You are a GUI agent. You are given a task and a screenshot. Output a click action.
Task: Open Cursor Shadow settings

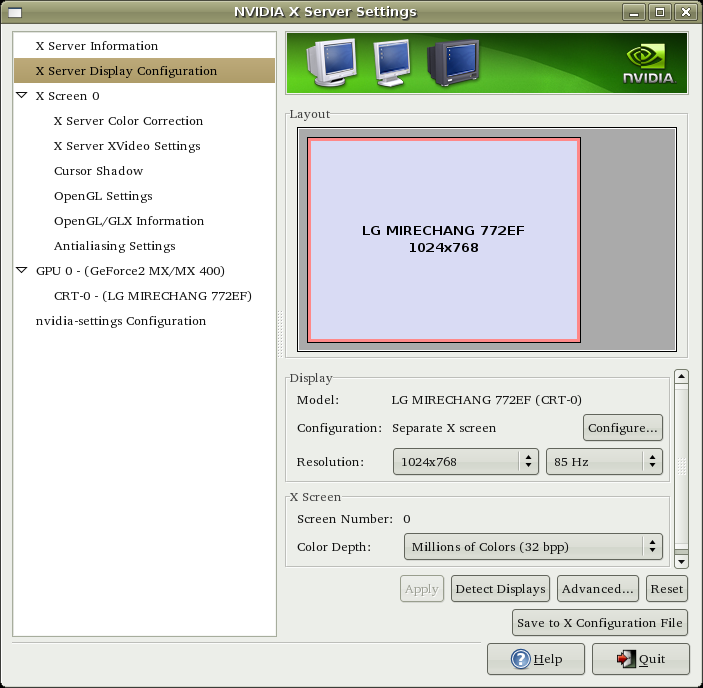[144, 171]
